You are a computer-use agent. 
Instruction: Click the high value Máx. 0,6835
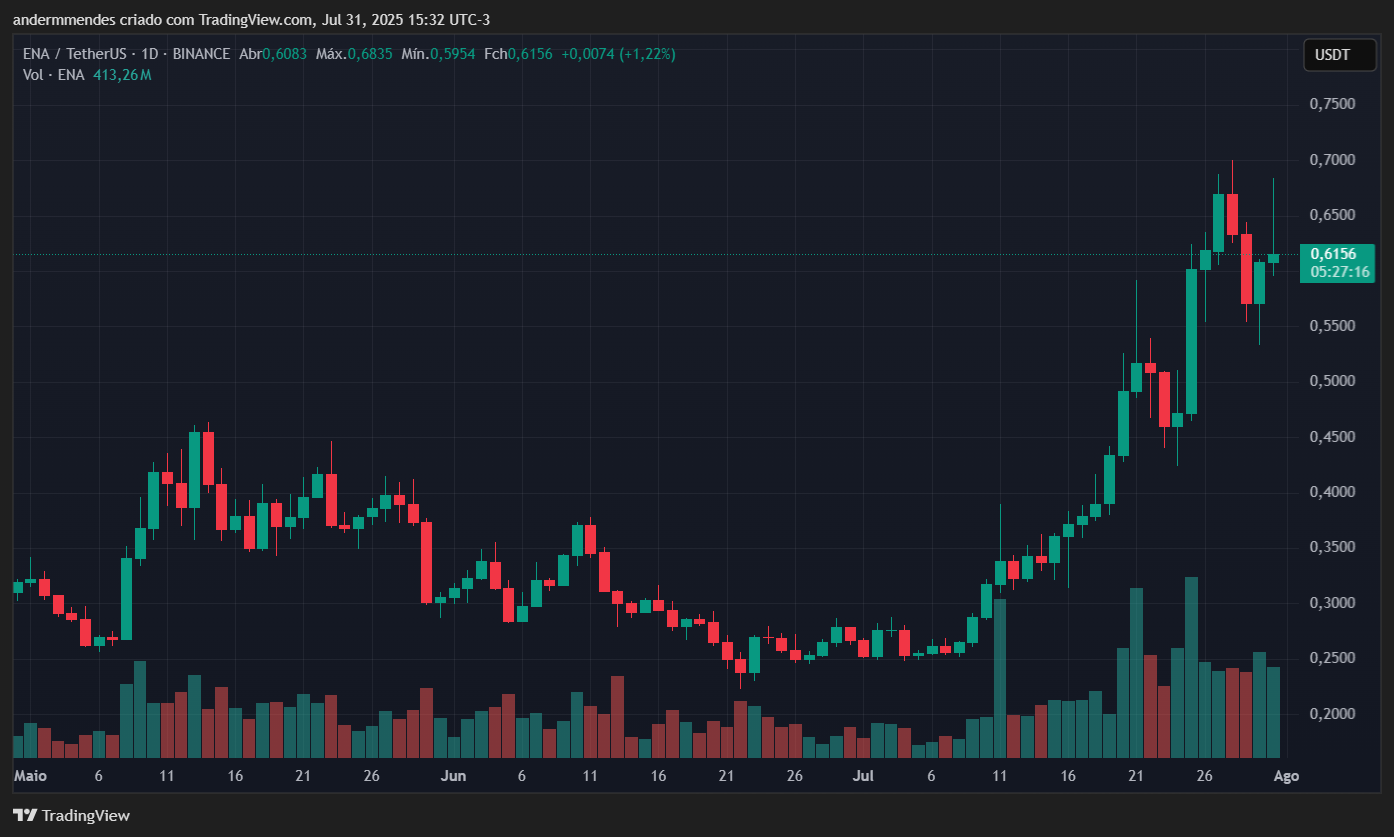354,54
